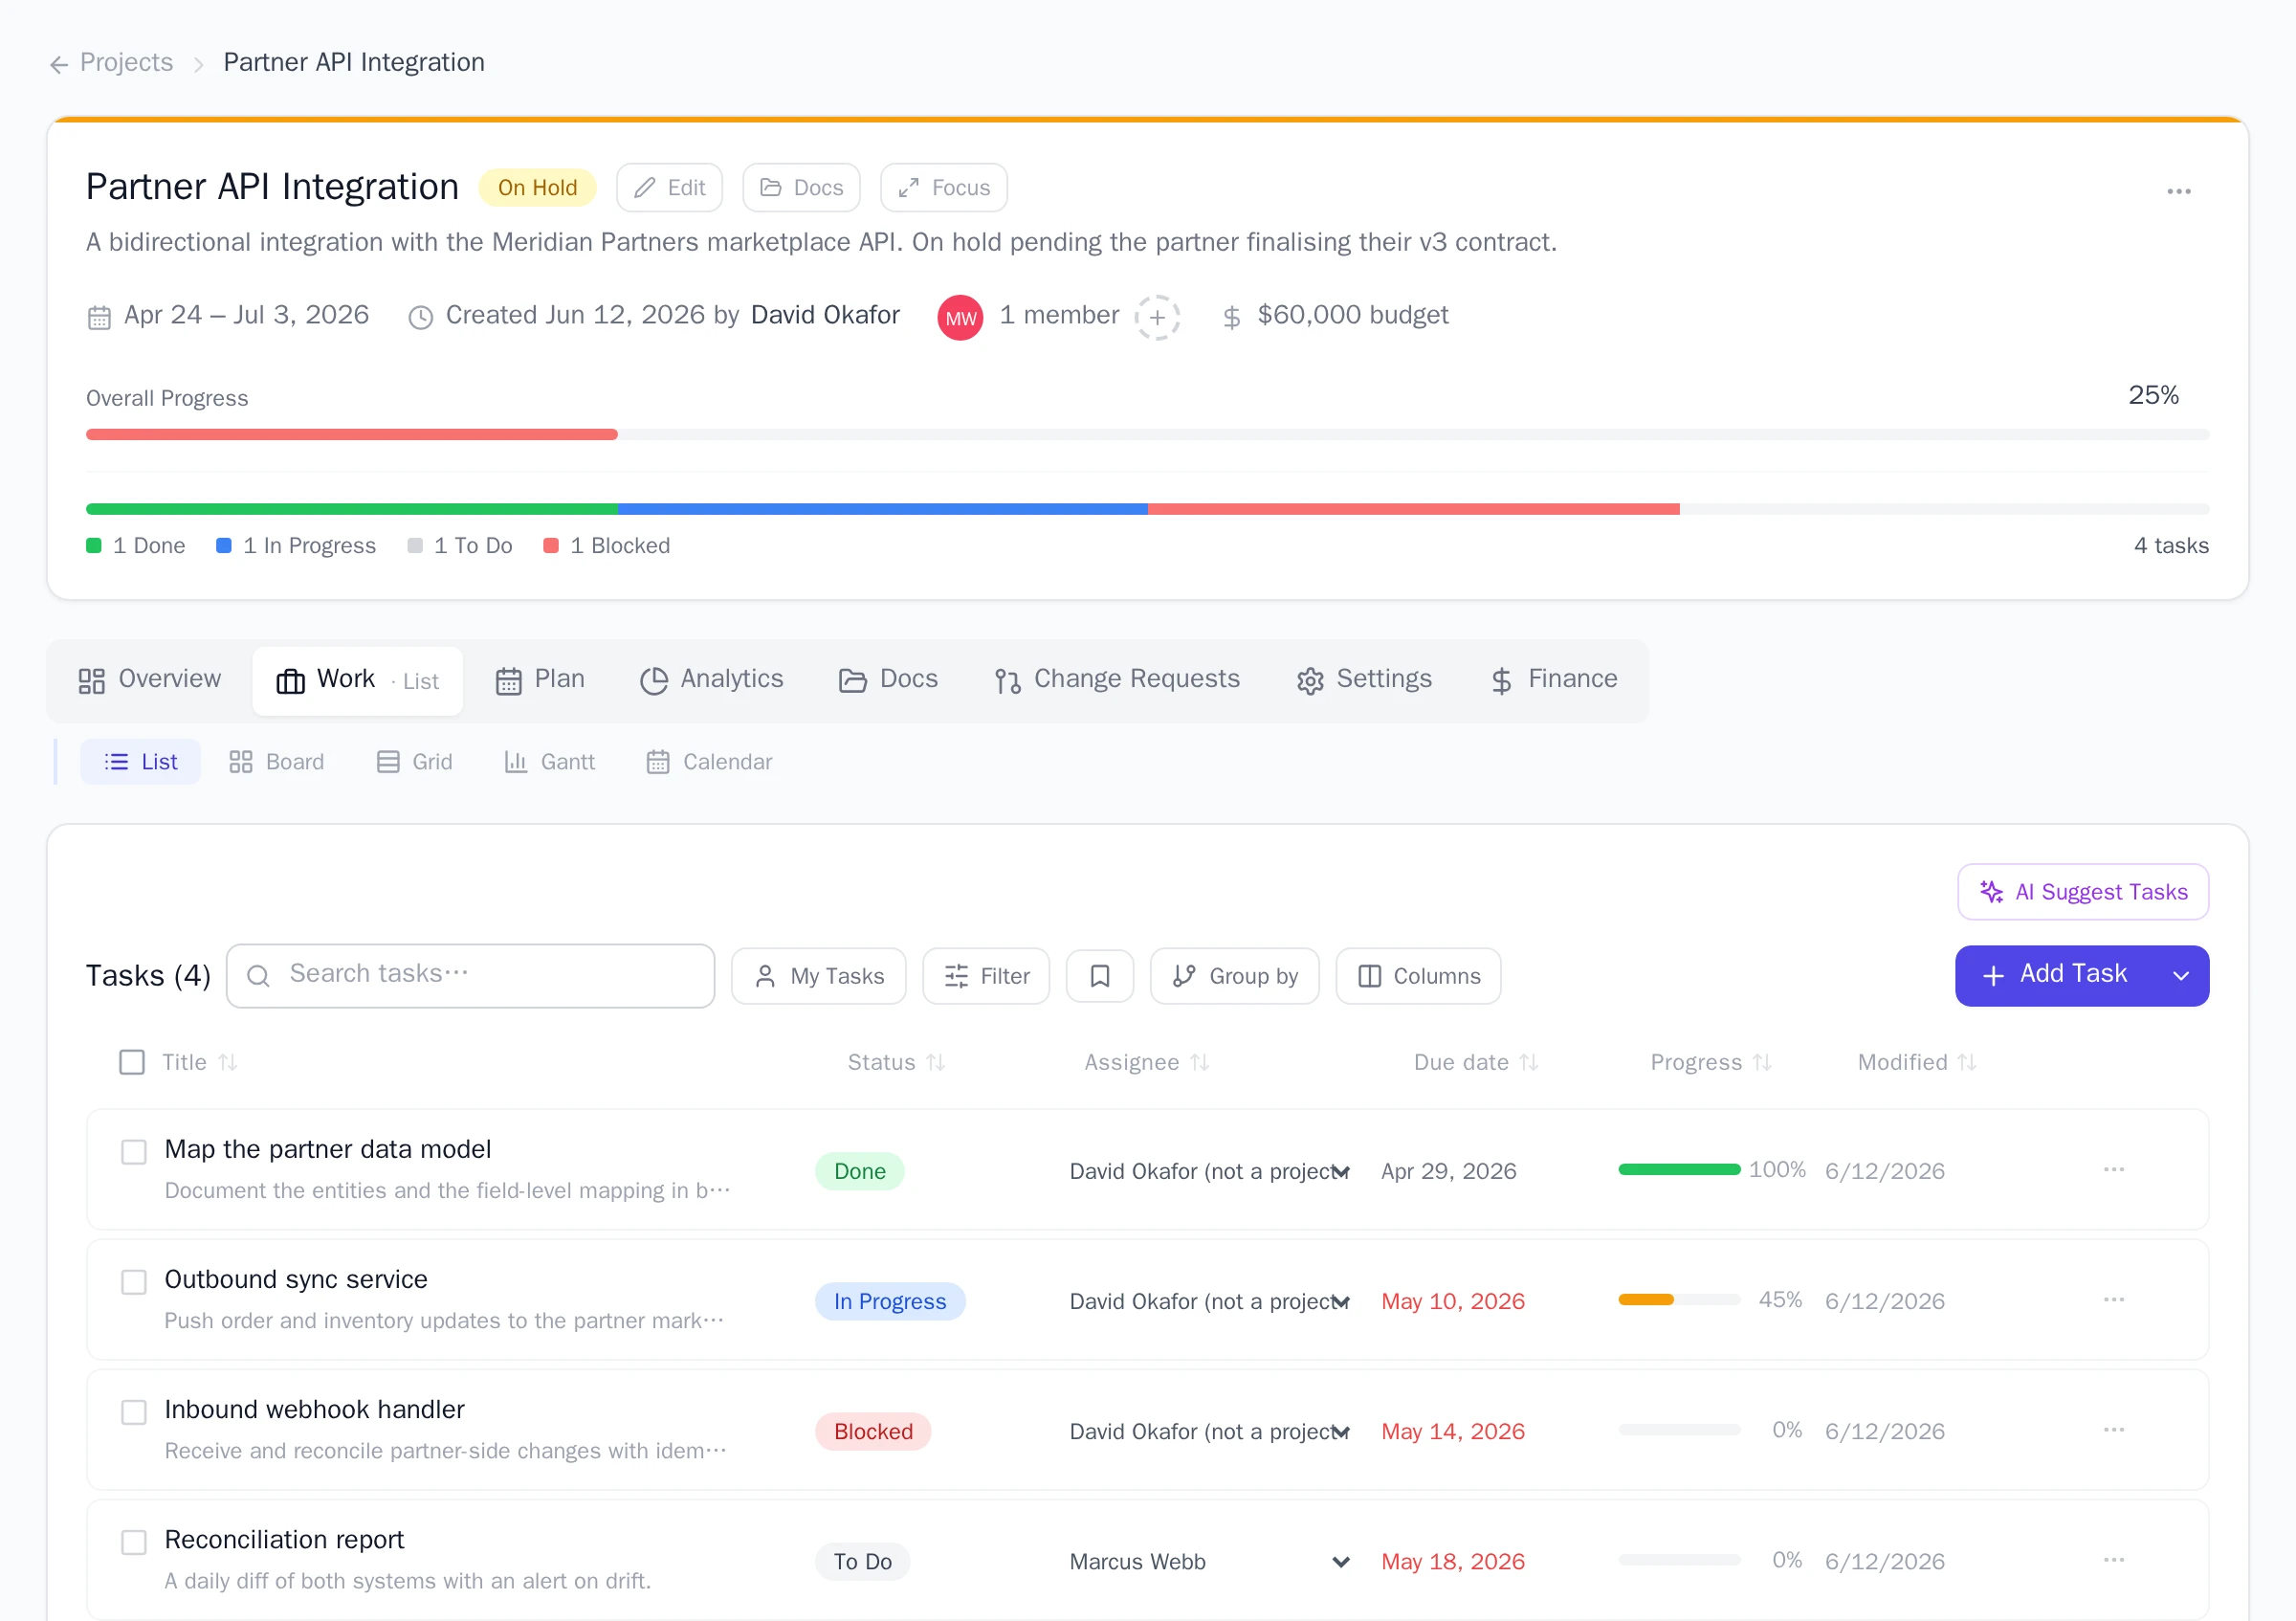Open the Finance tab
This screenshot has height=1621, width=2296.
tap(1553, 680)
